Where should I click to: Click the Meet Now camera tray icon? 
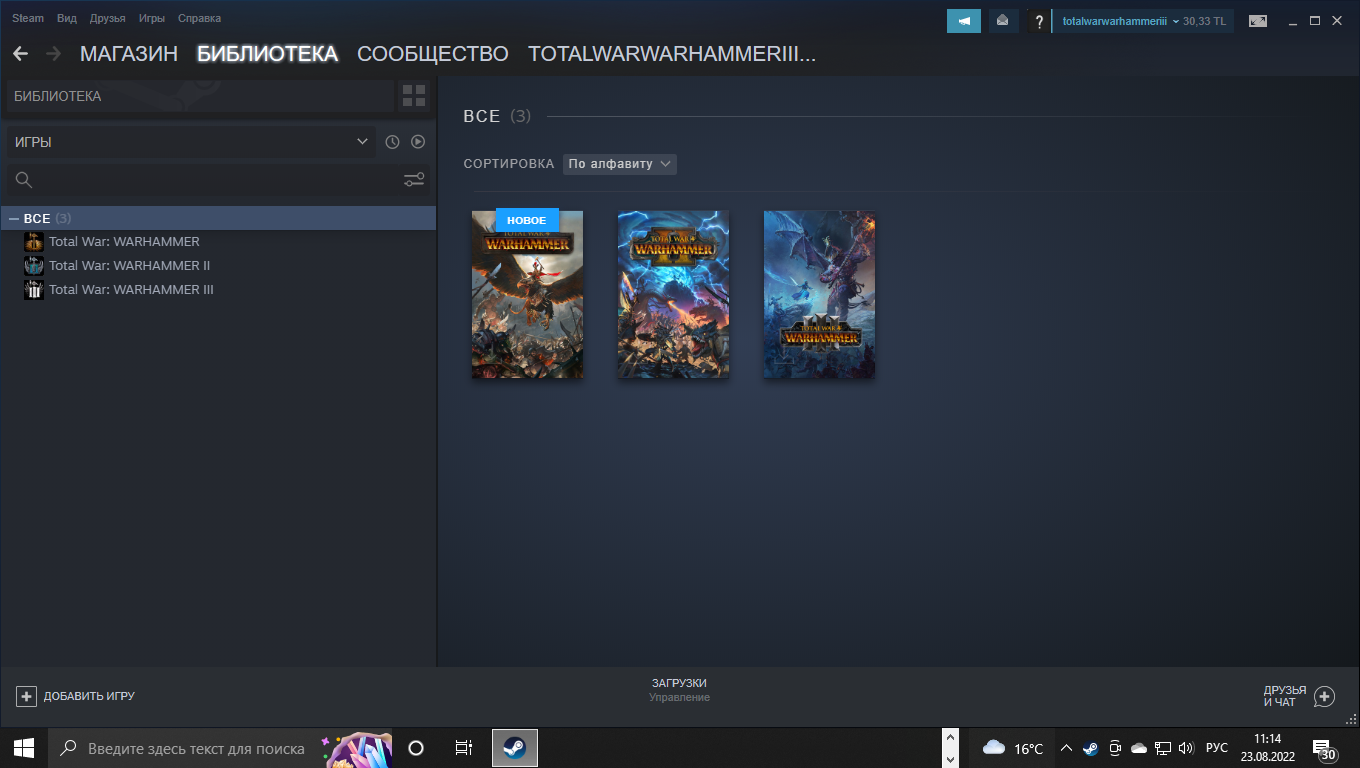[x=1114, y=748]
